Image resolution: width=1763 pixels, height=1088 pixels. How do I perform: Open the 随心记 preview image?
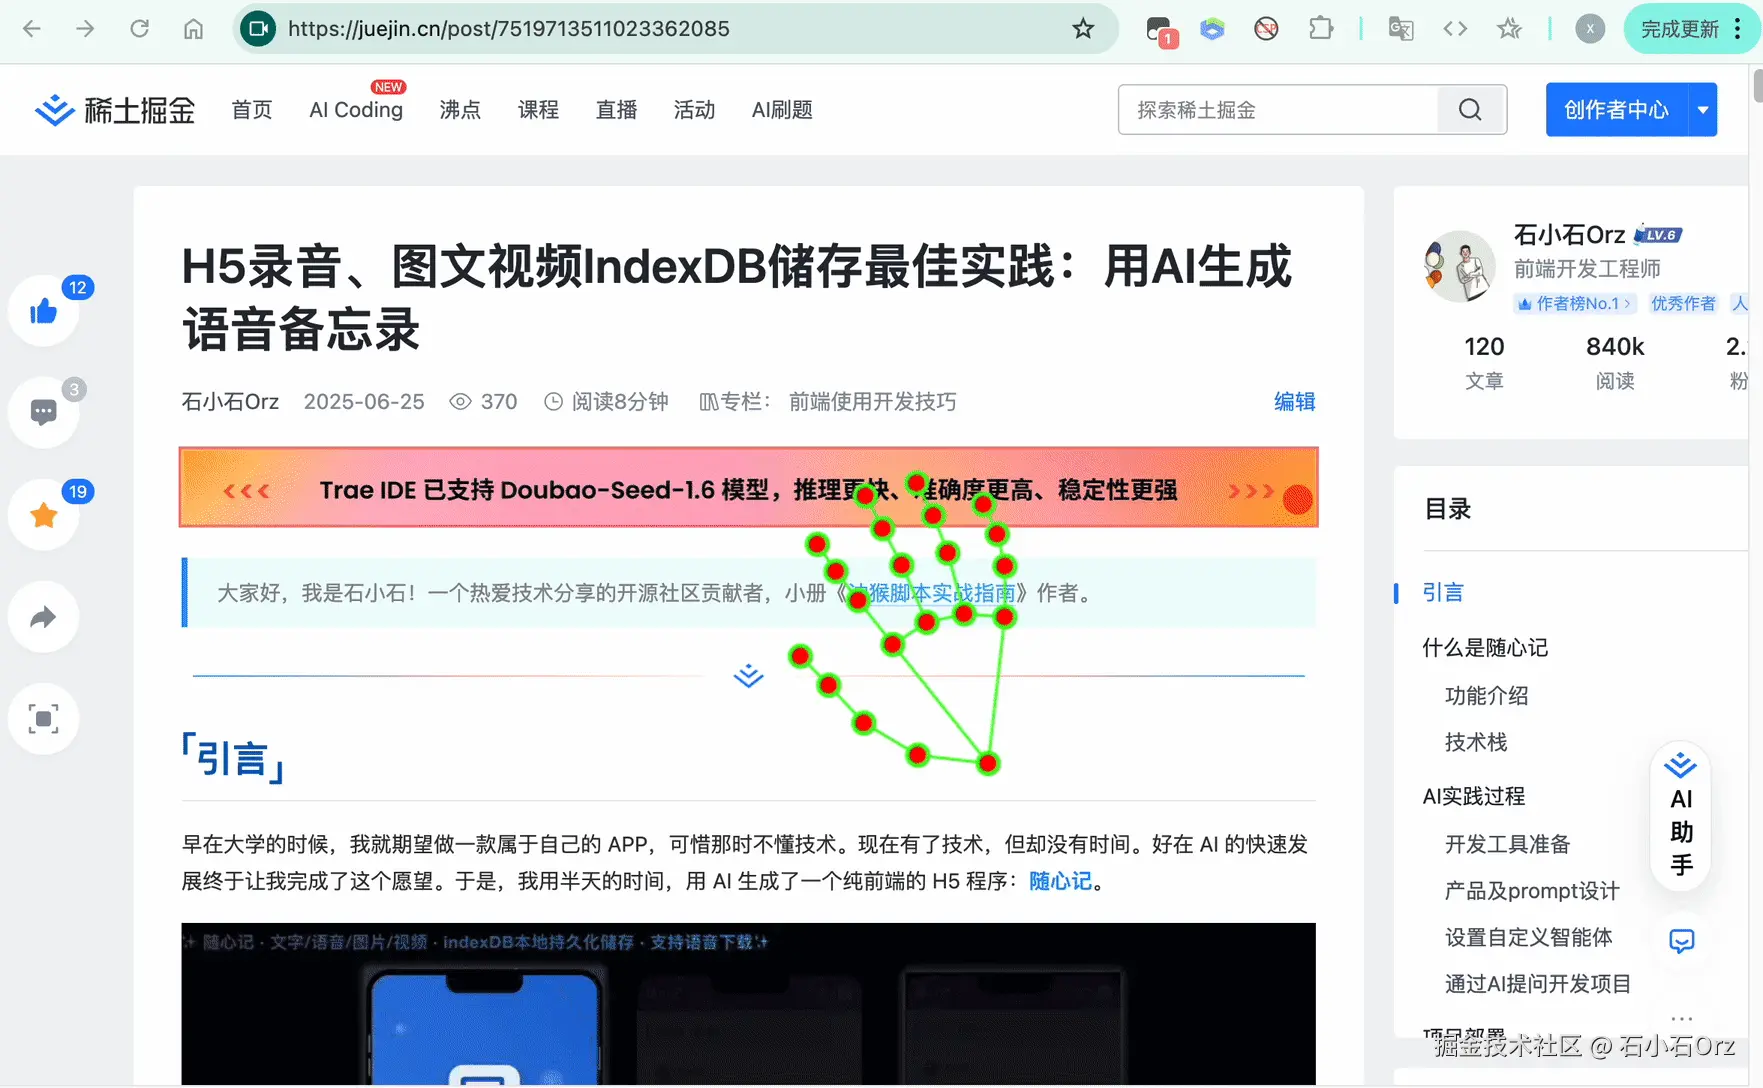(748, 1003)
